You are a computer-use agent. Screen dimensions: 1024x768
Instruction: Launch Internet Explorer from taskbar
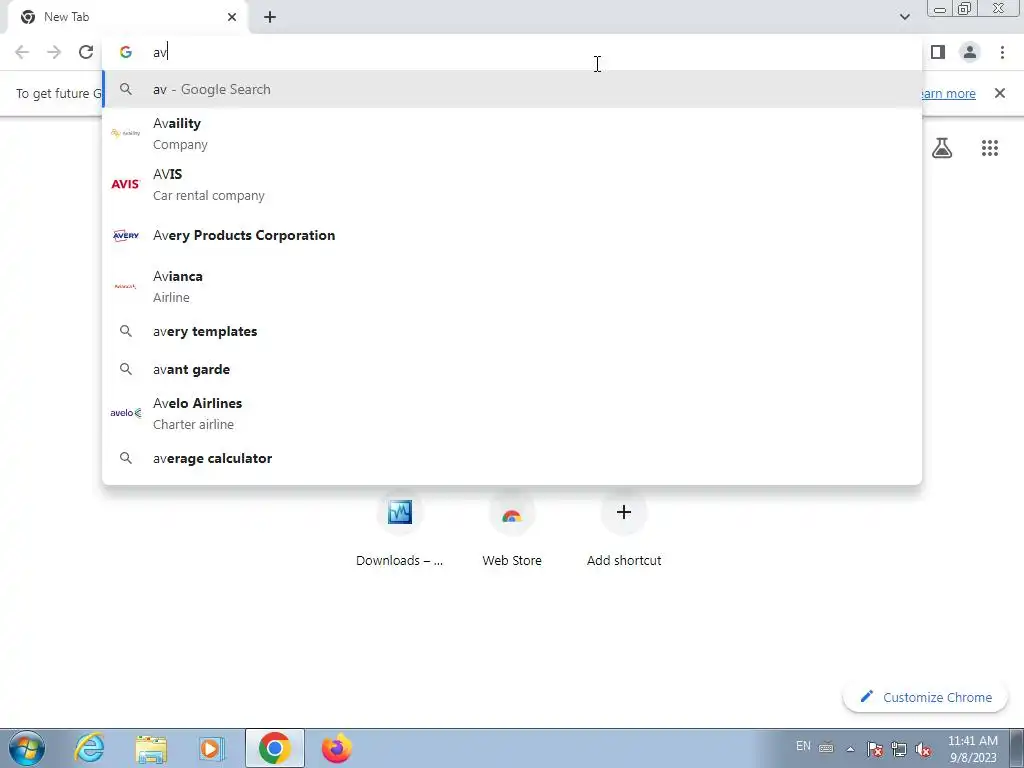coord(89,748)
